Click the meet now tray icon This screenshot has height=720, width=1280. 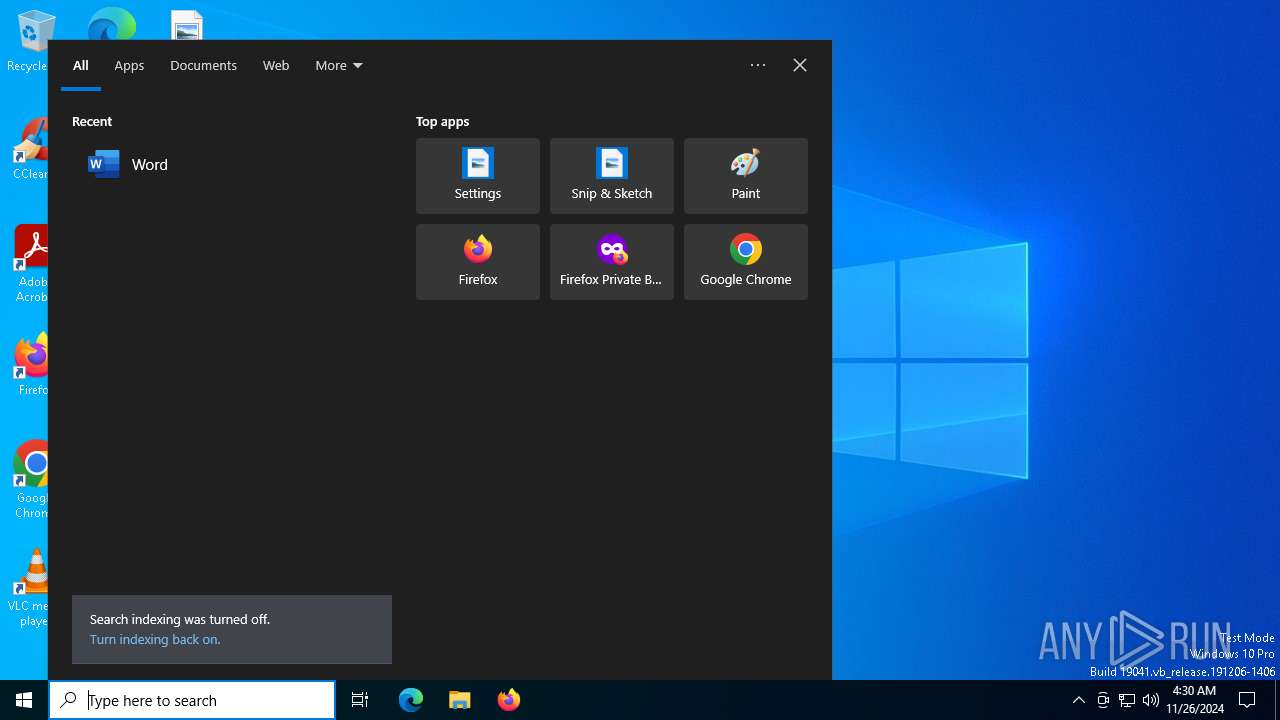click(x=1103, y=700)
